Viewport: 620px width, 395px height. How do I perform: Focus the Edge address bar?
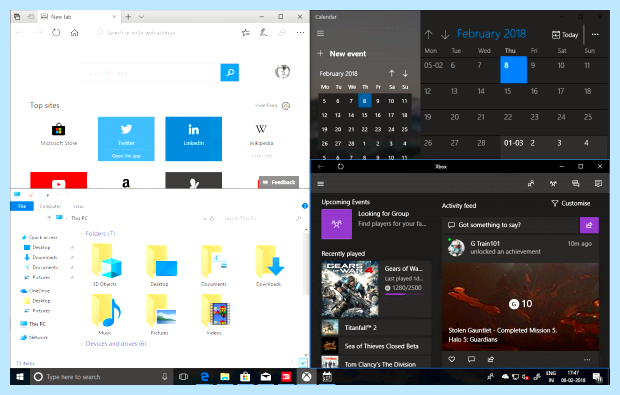[x=166, y=32]
